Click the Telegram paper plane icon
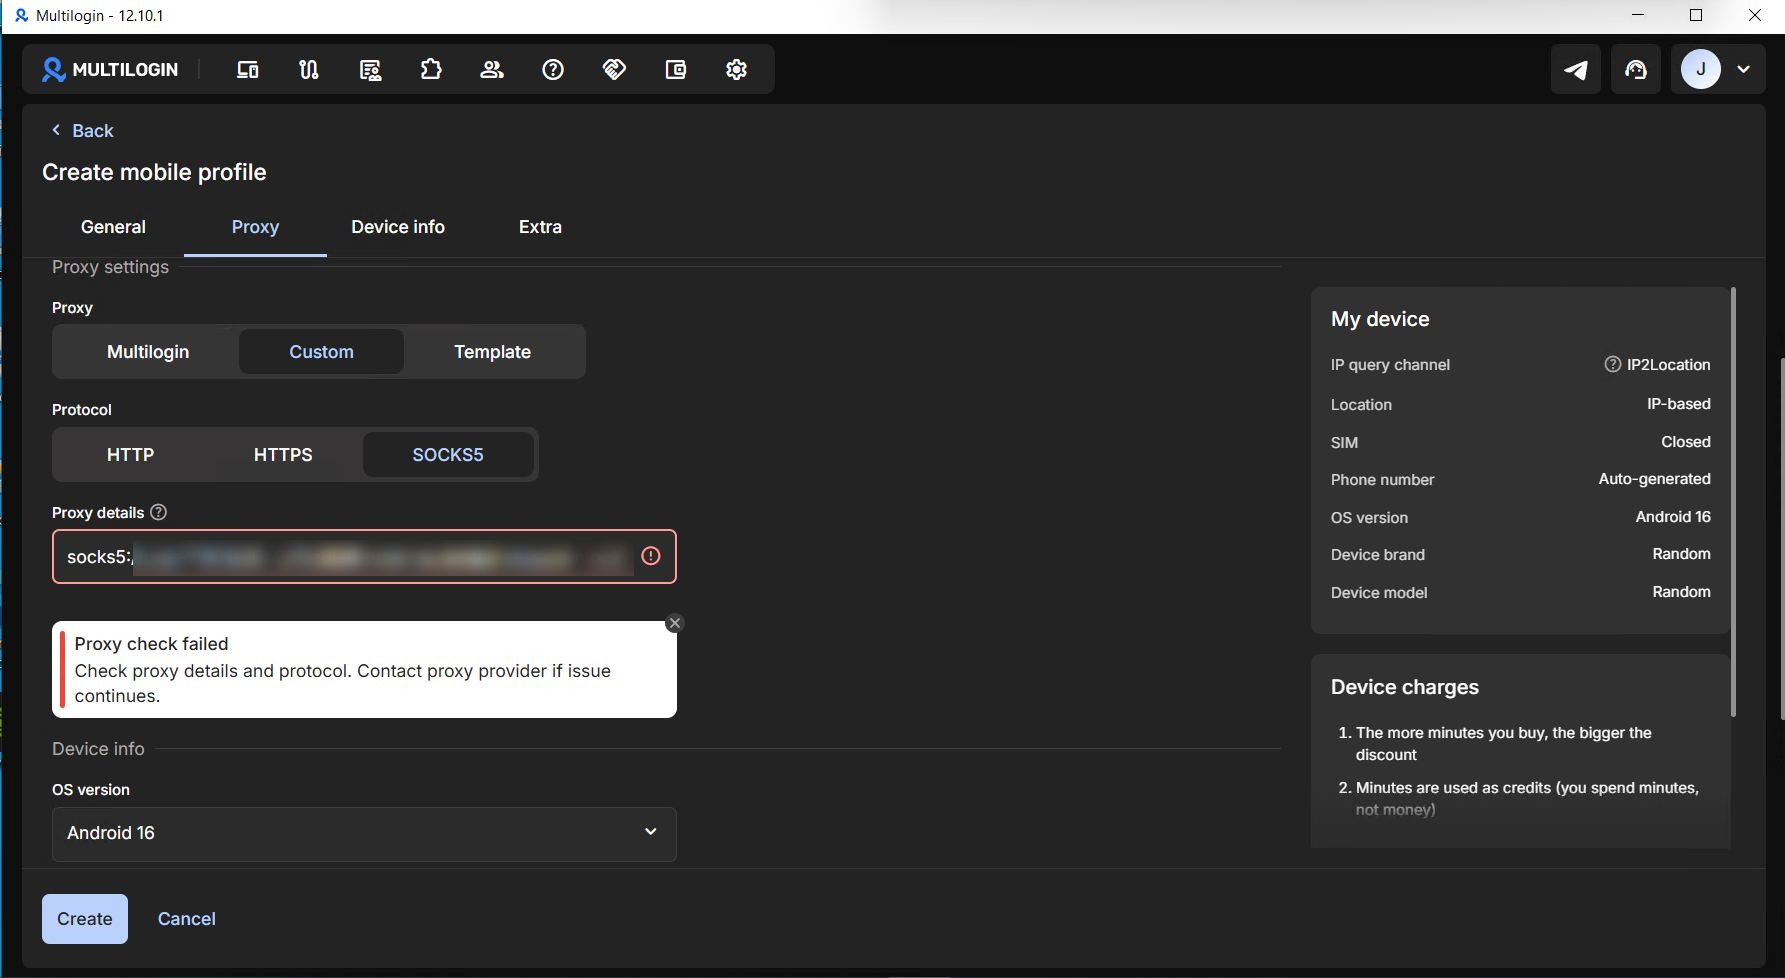Screen dimensions: 1785x978 pyautogui.click(x=1576, y=69)
